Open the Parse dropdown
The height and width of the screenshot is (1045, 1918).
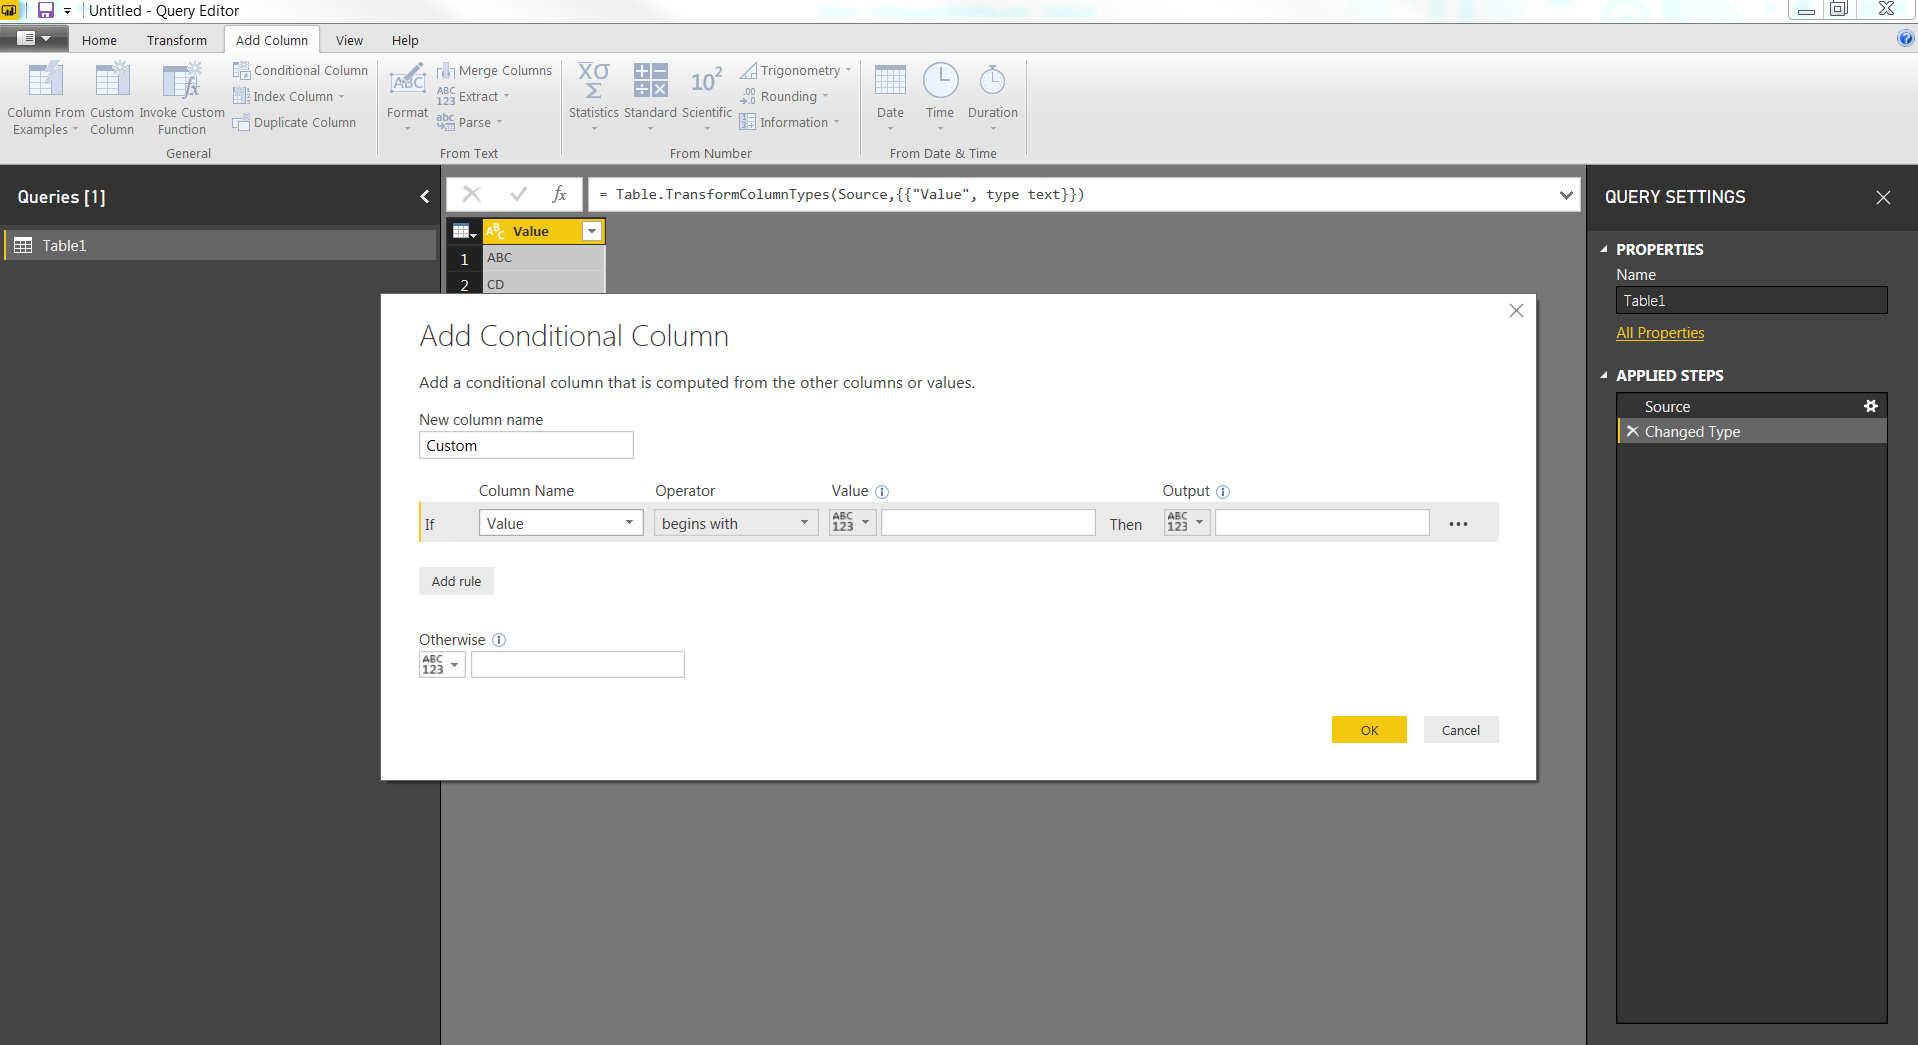coord(470,122)
